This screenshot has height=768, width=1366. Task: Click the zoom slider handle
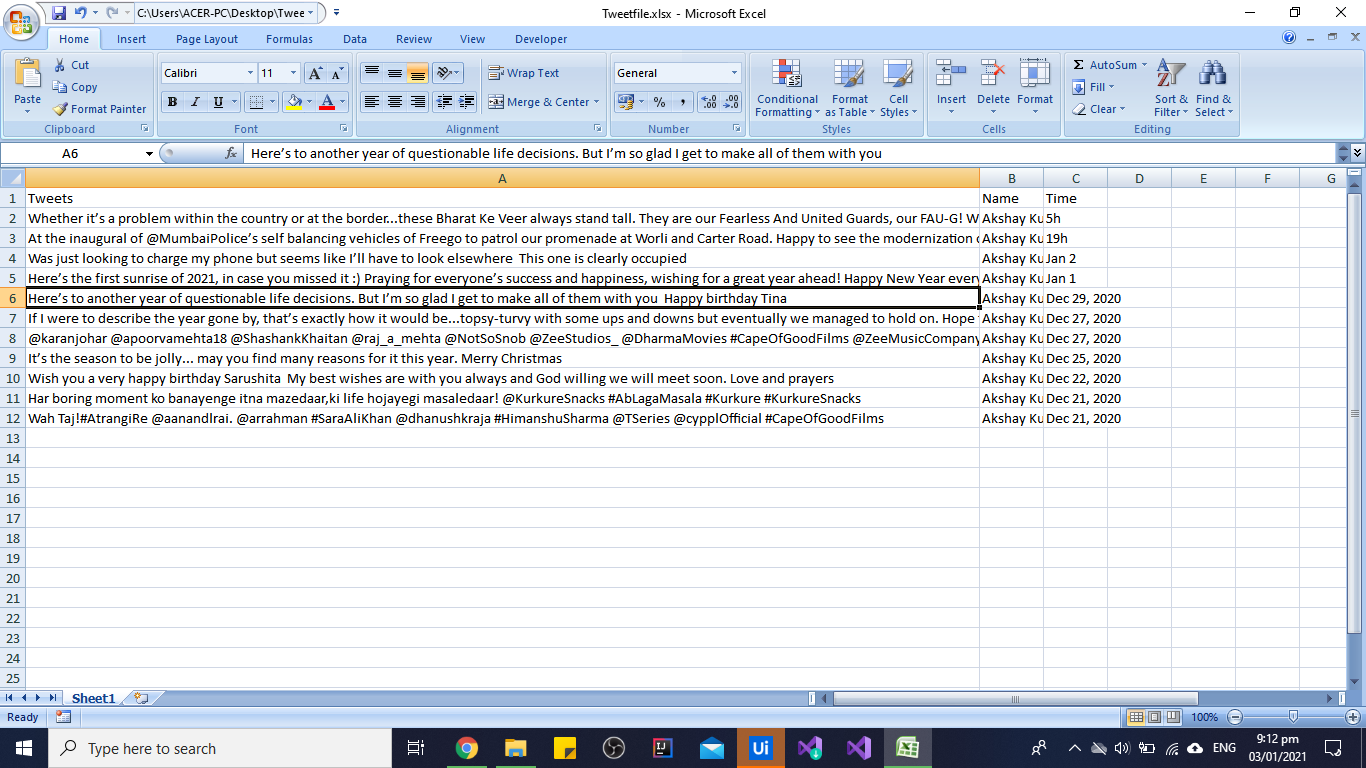[x=1293, y=717]
